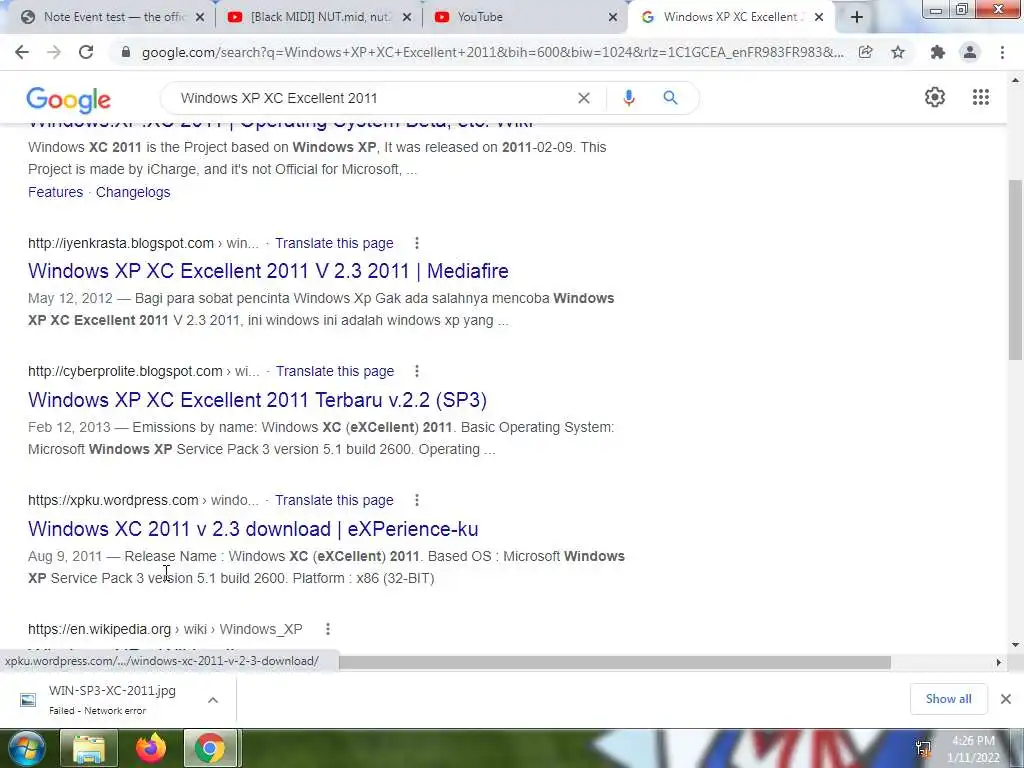Open Windows XP XC Excellent 2011 Mediafire result
This screenshot has width=1024, height=768.
268,270
